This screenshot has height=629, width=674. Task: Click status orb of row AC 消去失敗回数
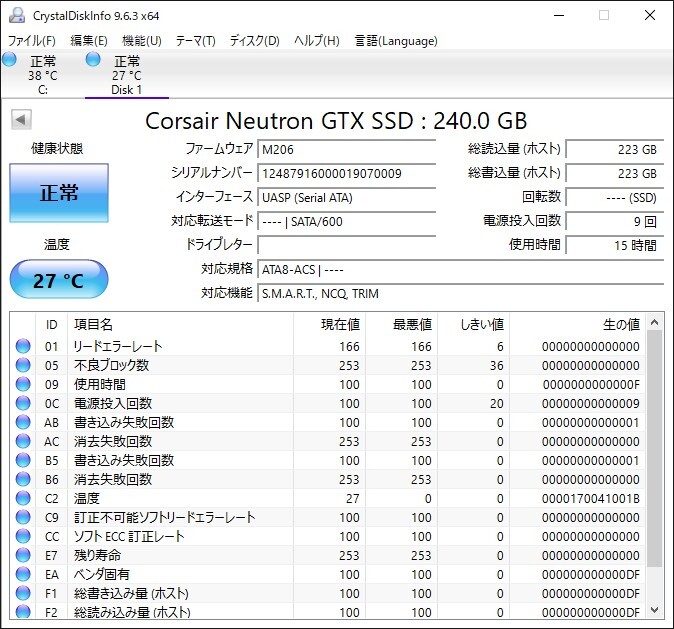pos(23,441)
